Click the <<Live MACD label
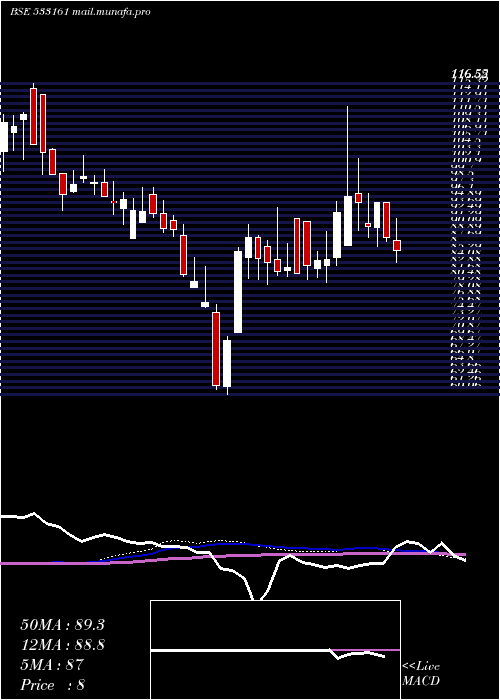The image size is (500, 700). coord(421,674)
